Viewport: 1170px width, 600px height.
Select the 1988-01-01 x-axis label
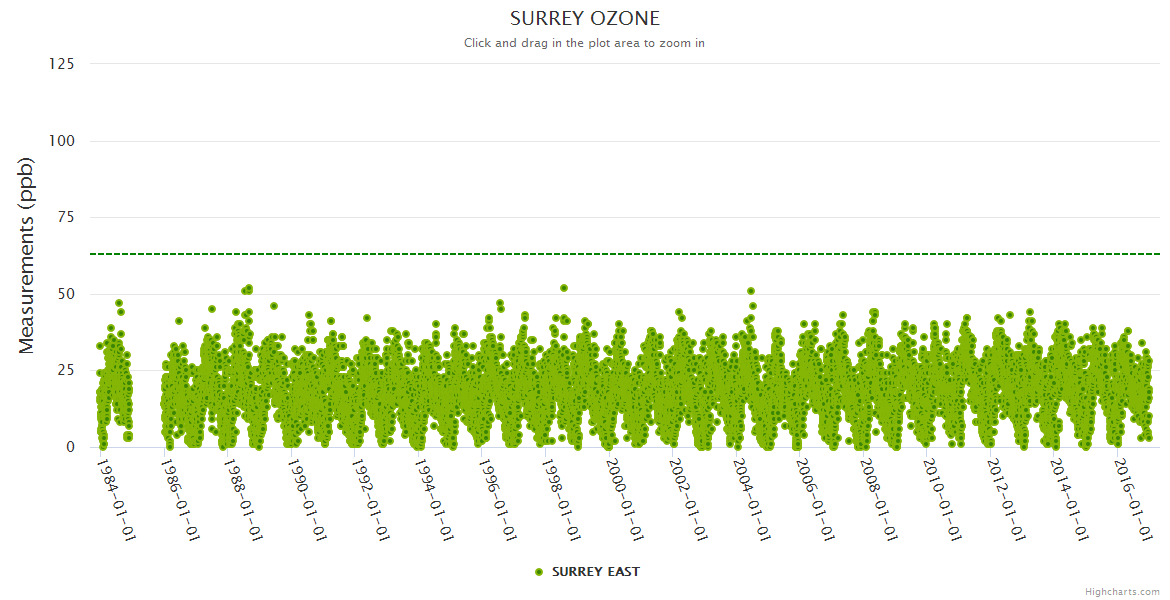[x=243, y=499]
